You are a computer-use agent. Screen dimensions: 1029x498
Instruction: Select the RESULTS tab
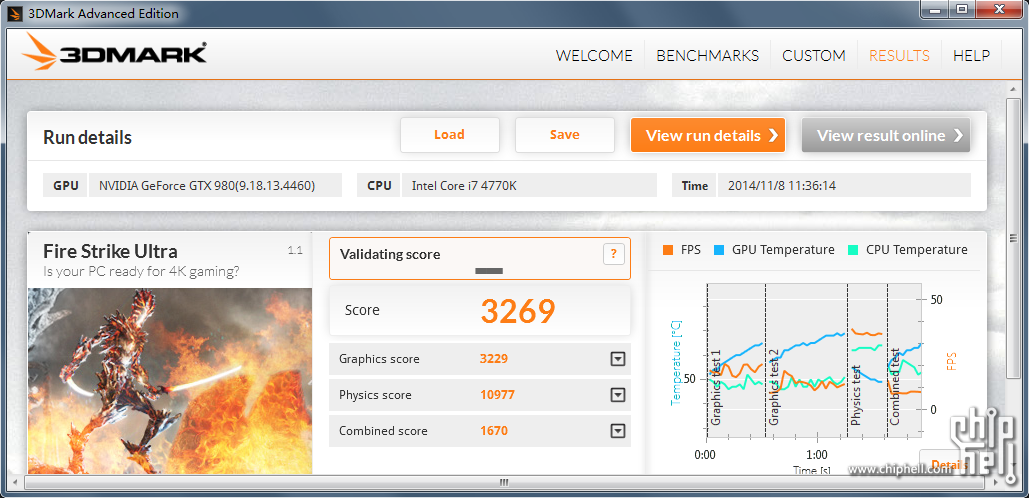[899, 56]
